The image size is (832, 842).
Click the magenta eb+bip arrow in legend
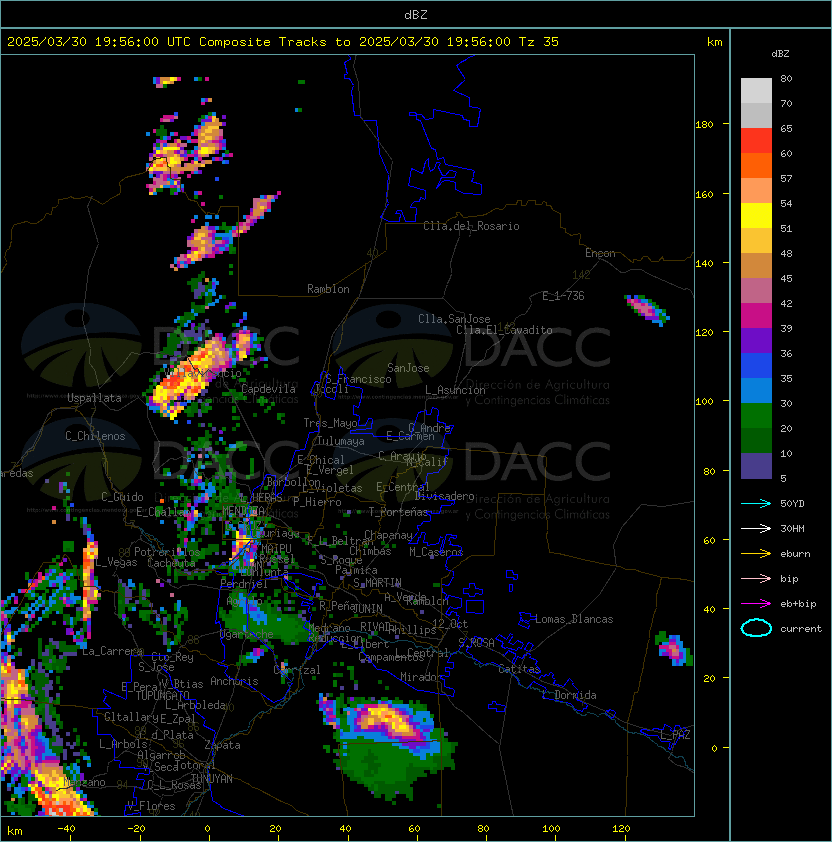click(756, 604)
